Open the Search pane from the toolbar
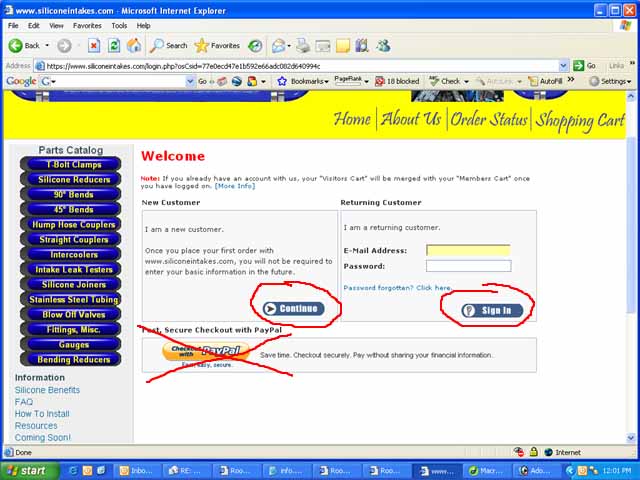The width and height of the screenshot is (640, 480). [168, 45]
